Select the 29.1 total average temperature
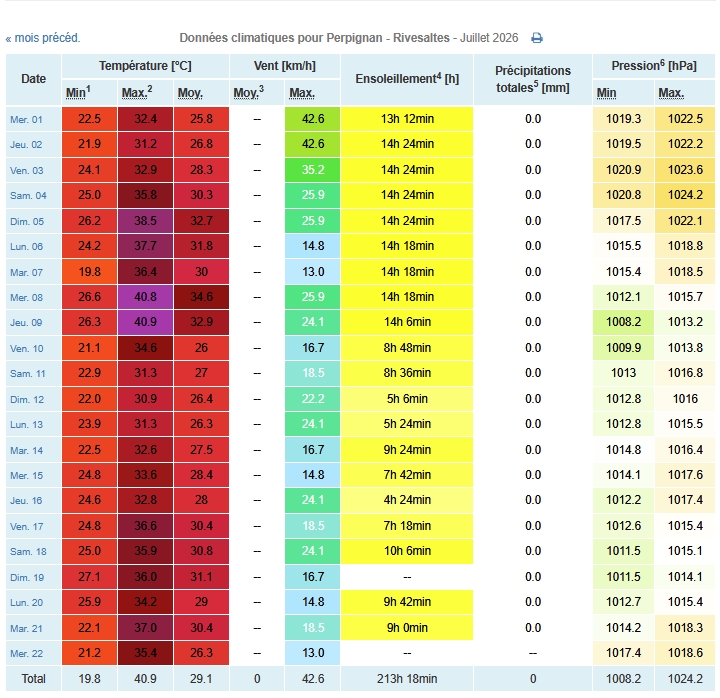The height and width of the screenshot is (698, 720). [201, 679]
